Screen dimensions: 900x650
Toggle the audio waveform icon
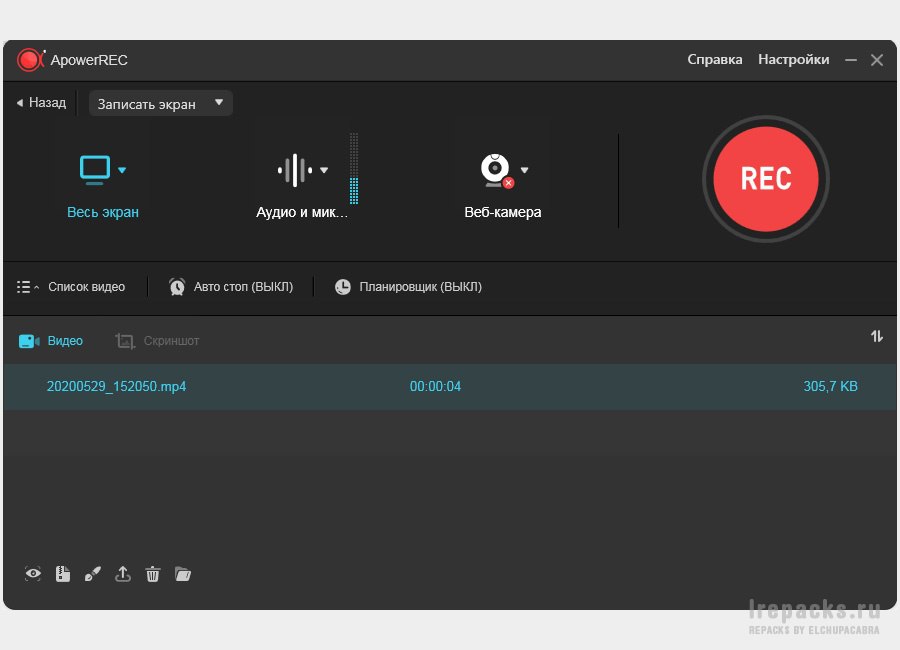click(x=294, y=170)
